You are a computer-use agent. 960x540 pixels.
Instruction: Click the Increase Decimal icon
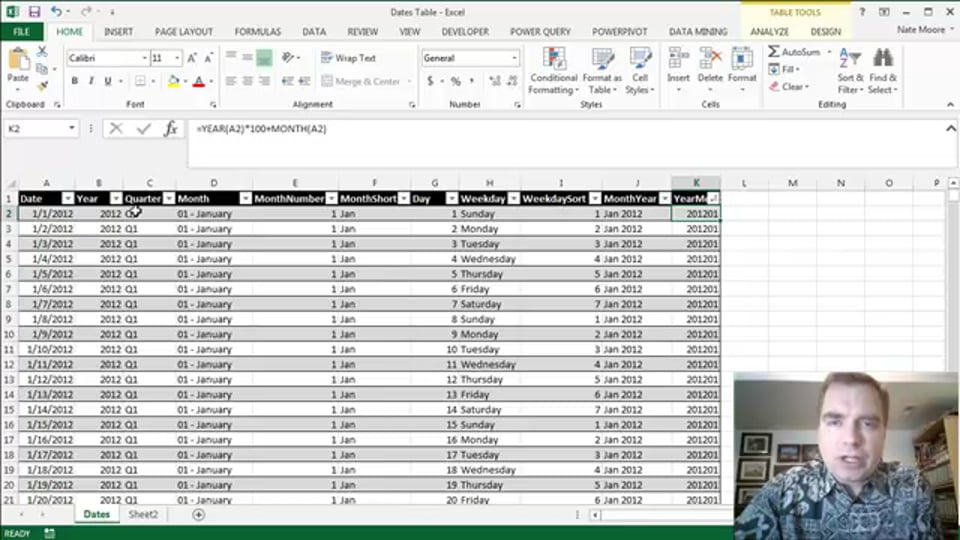495,81
